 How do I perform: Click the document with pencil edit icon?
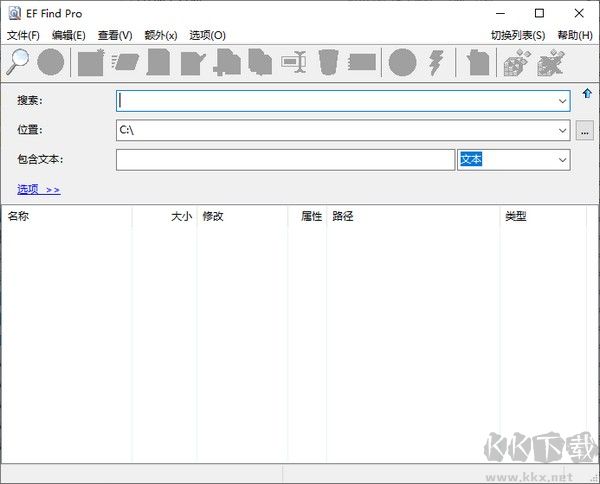pos(193,64)
